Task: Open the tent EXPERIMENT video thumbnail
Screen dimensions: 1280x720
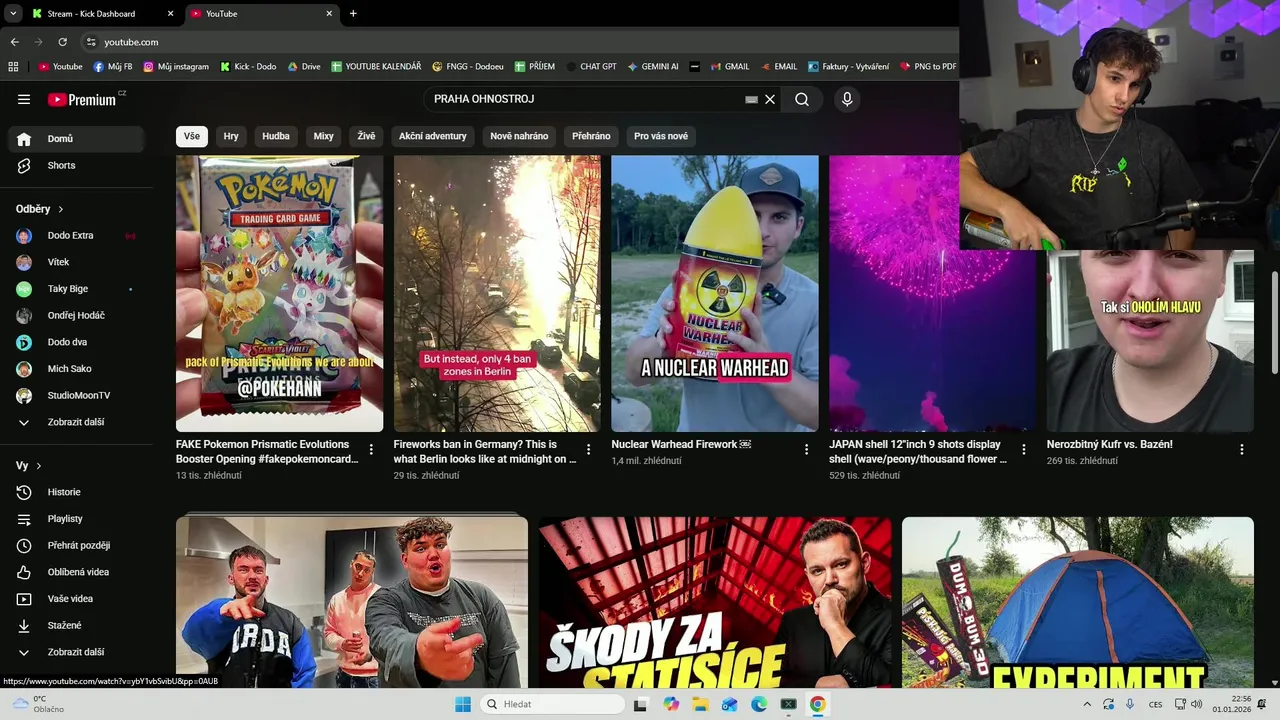Action: pyautogui.click(x=1078, y=602)
